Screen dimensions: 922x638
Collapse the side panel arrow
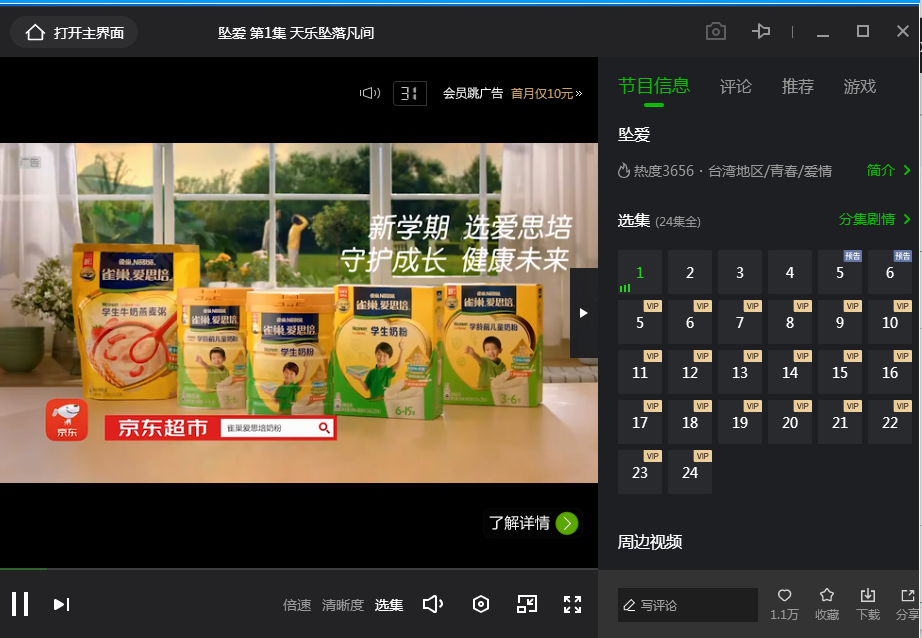tap(583, 313)
